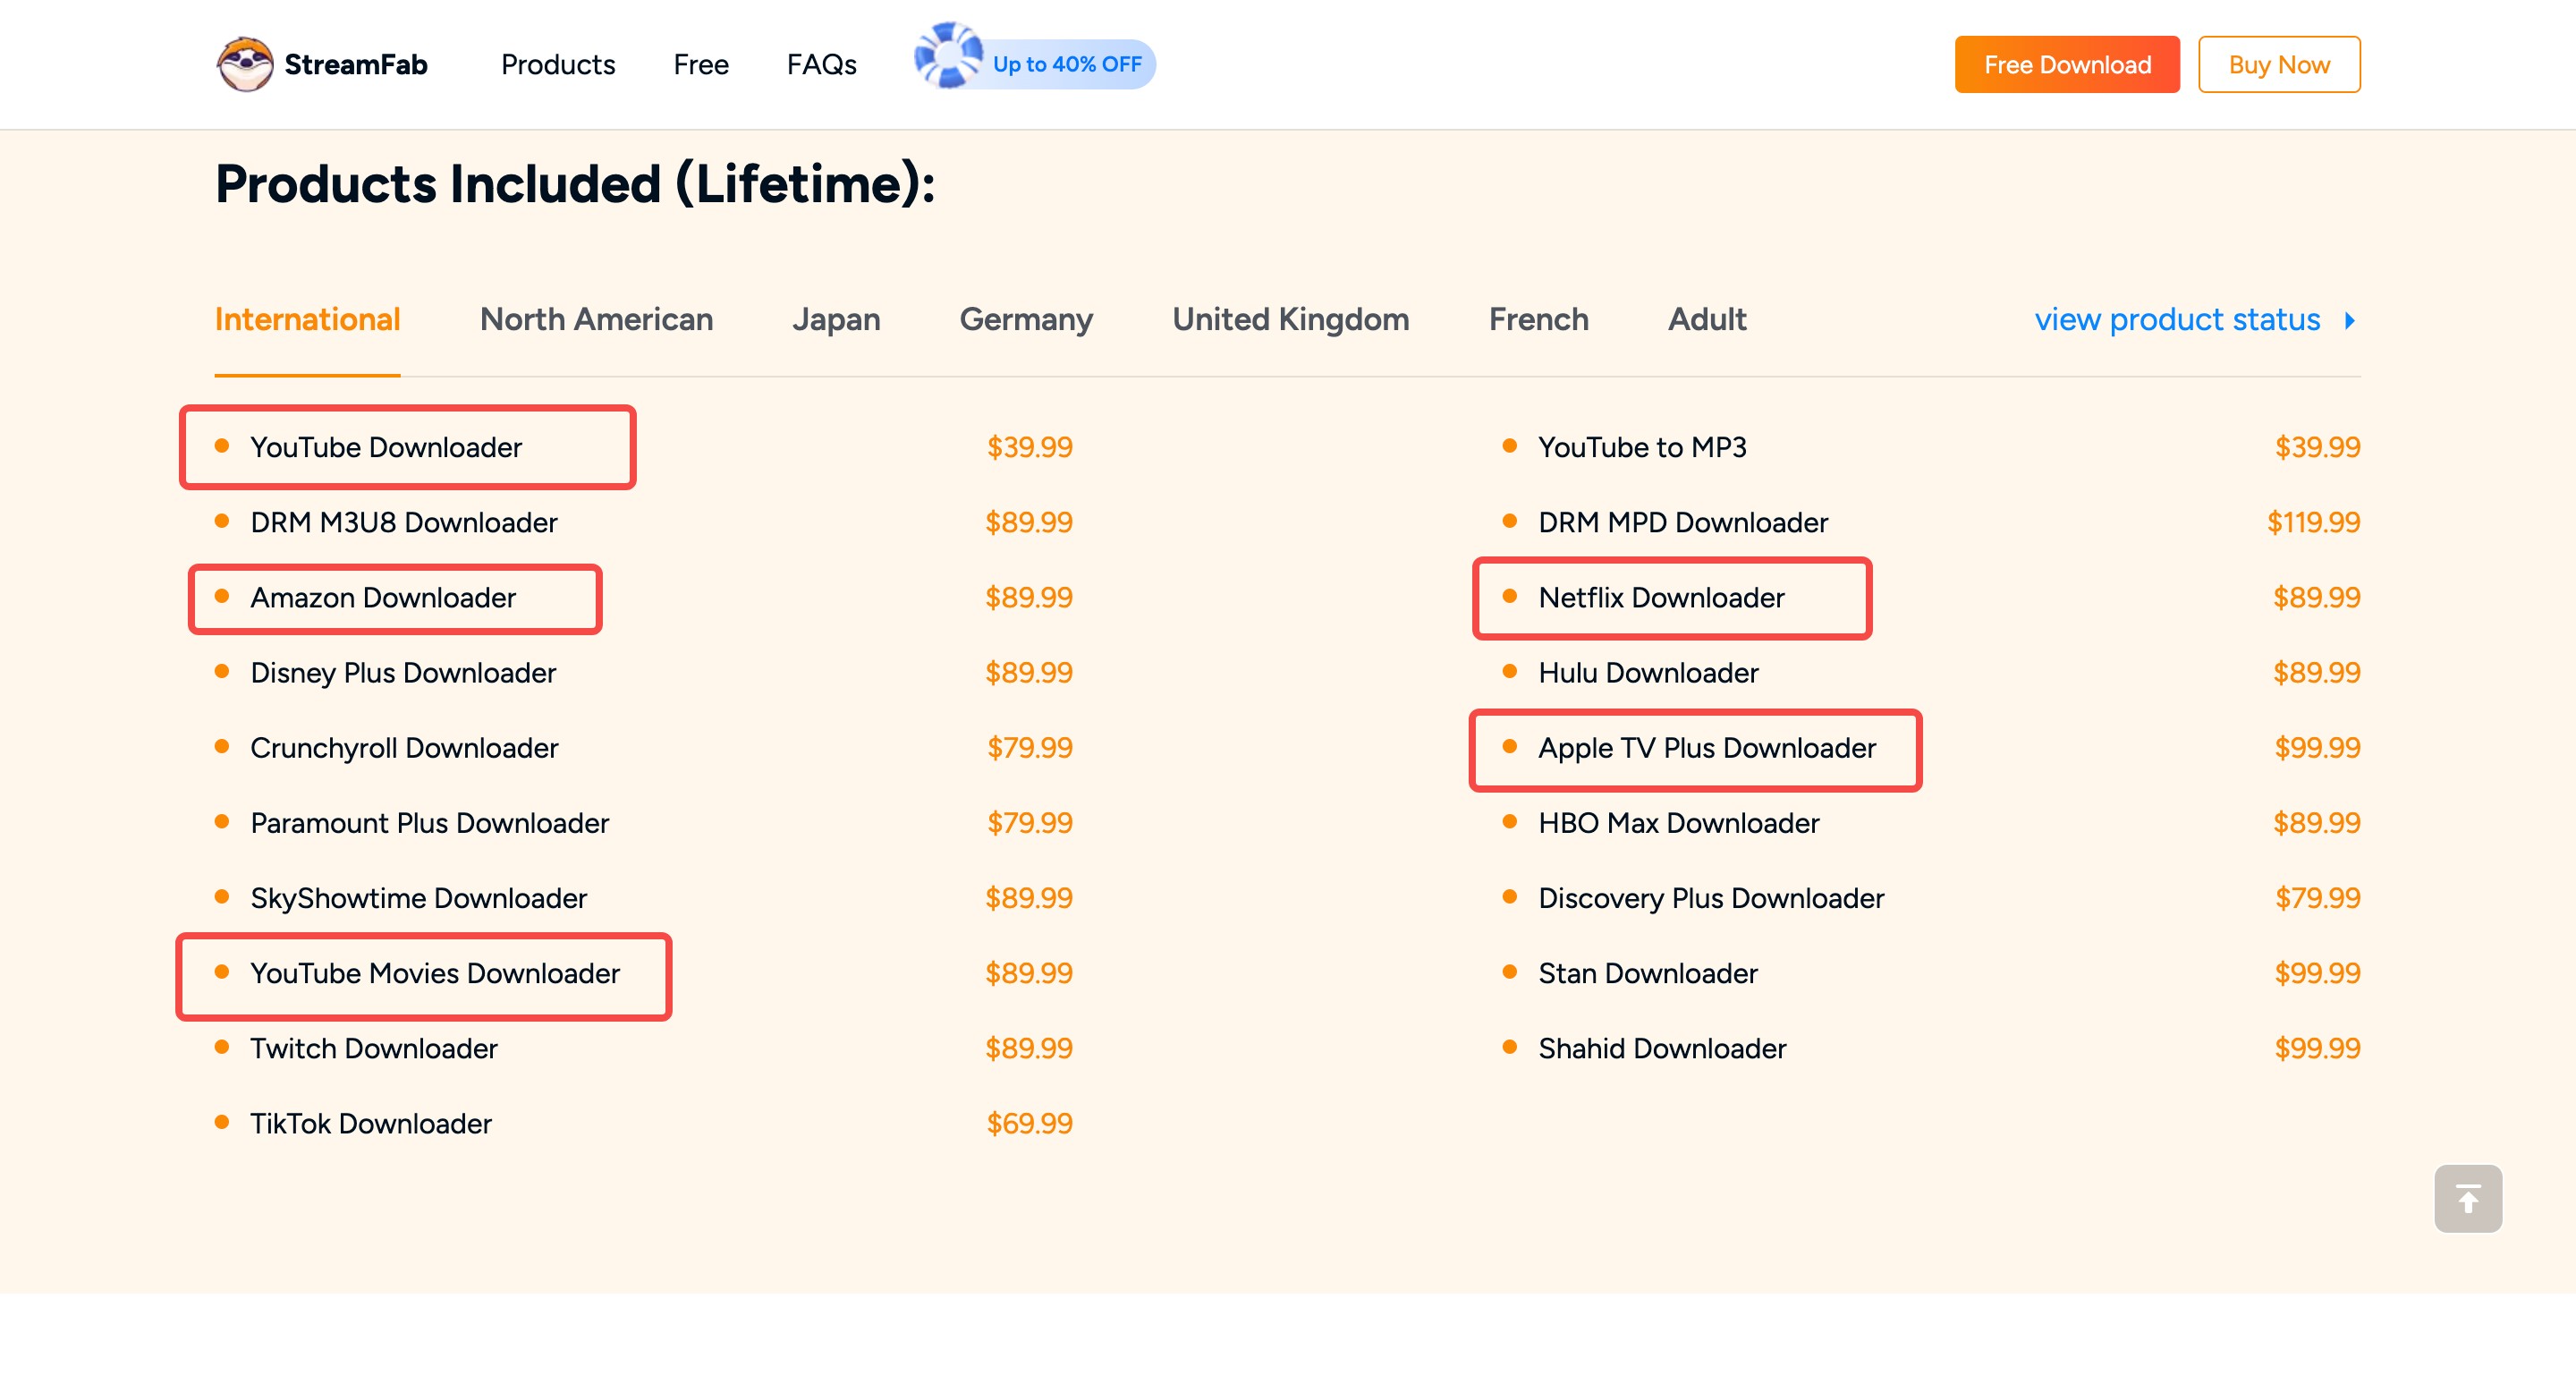The width and height of the screenshot is (2576, 1392).
Task: Switch to the Adult tab
Action: pos(1707,320)
